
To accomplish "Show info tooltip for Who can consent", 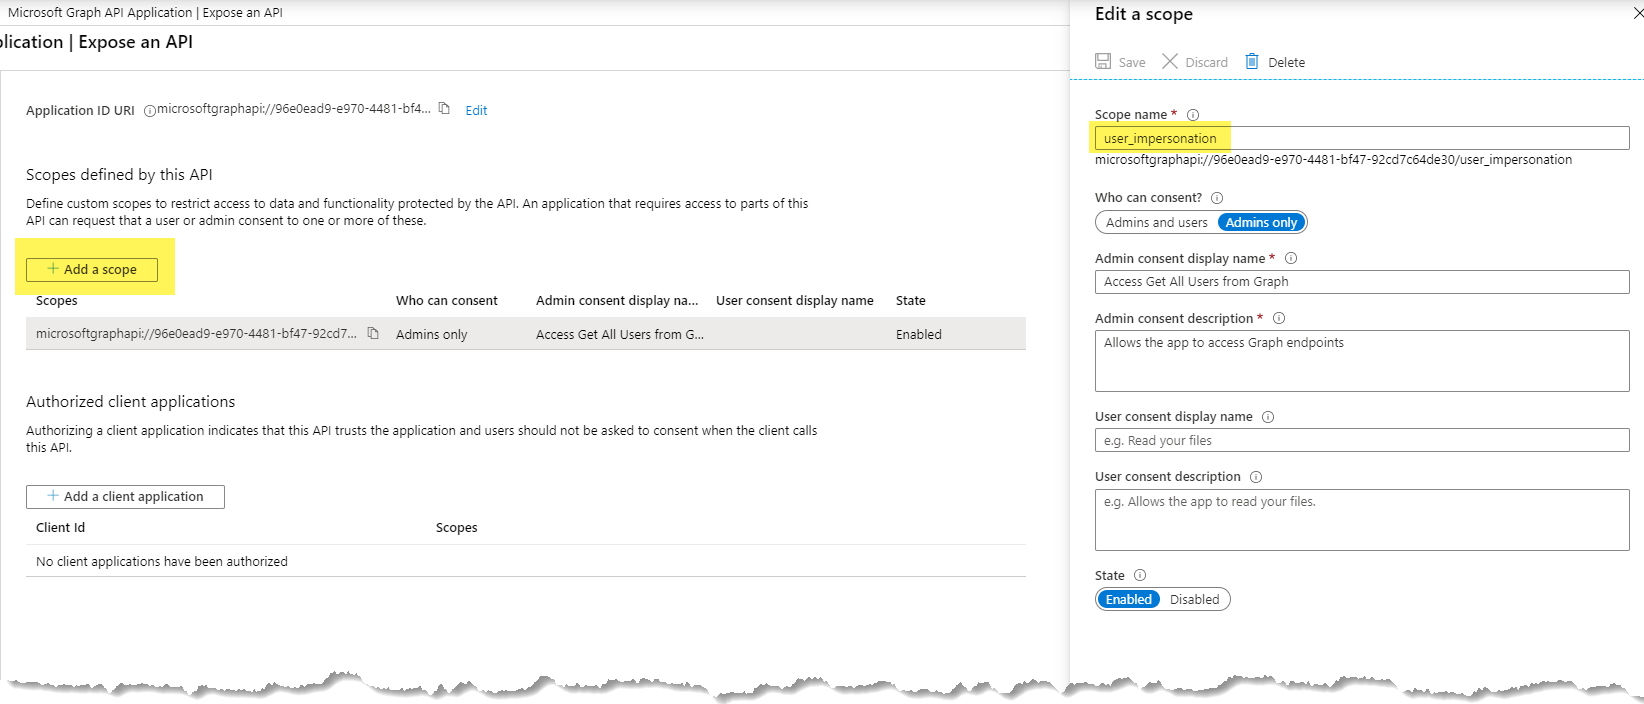I will point(1217,198).
